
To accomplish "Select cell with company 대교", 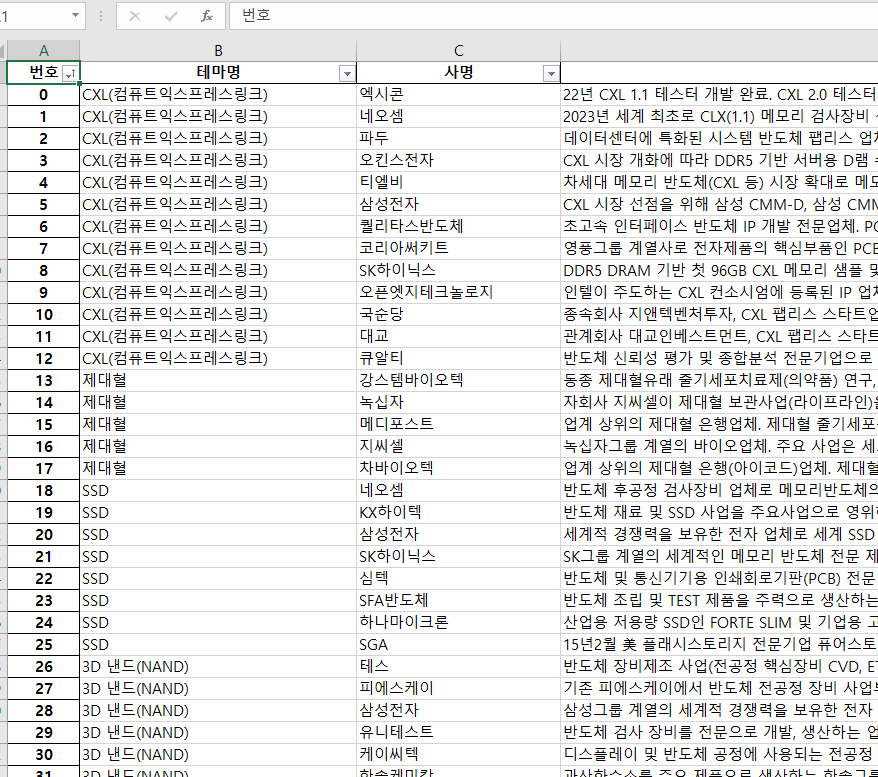I will pyautogui.click(x=458, y=336).
